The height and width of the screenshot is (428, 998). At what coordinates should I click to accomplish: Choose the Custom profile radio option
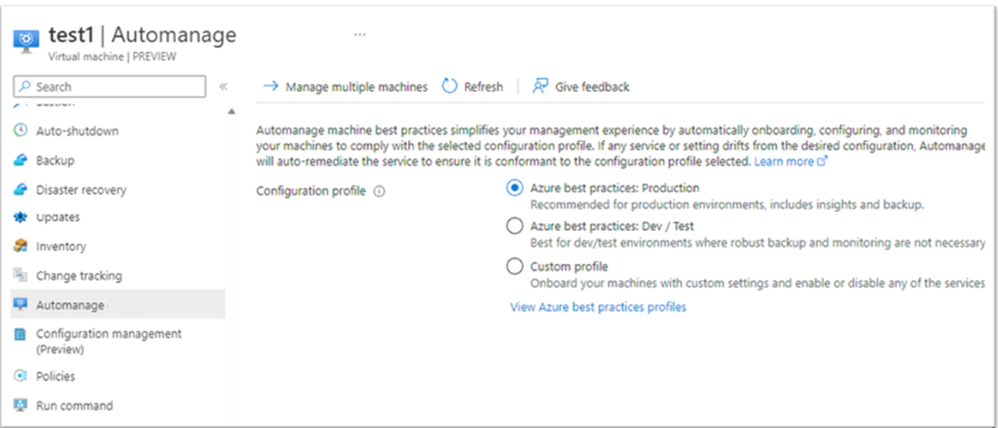514,266
